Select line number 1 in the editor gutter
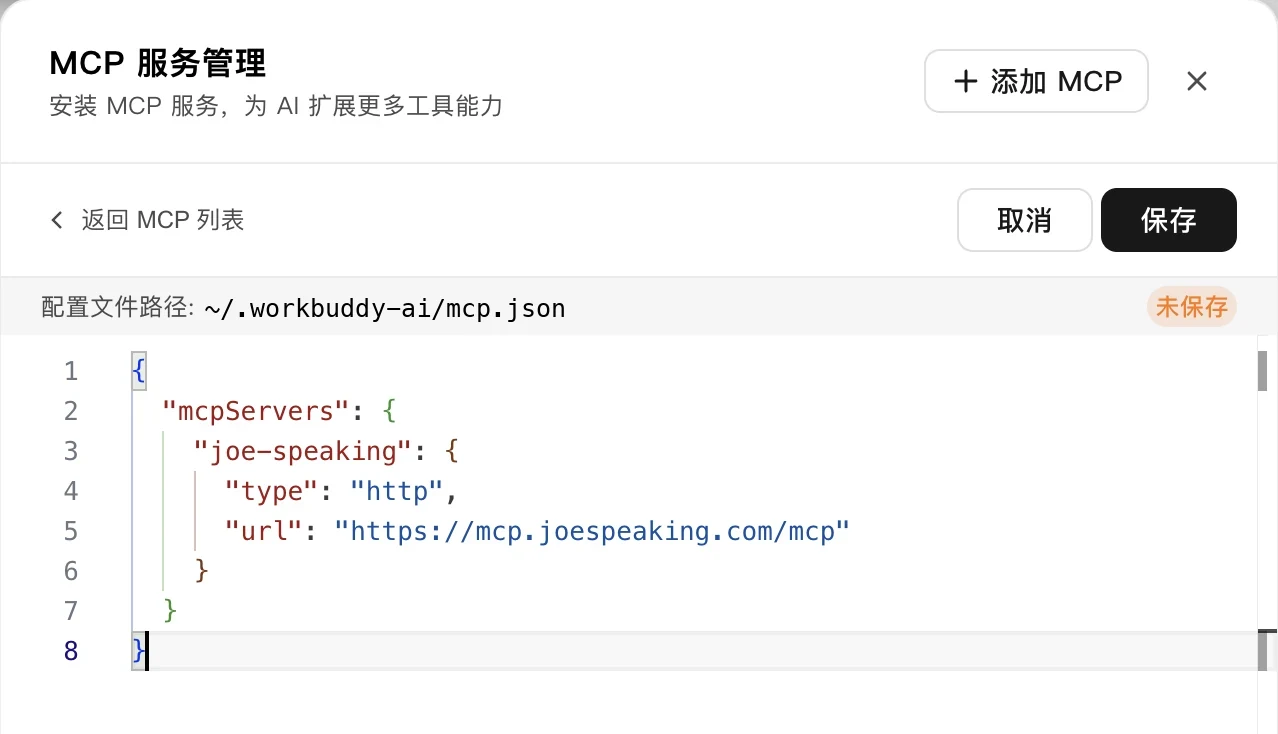1278x734 pixels. pyautogui.click(x=71, y=371)
